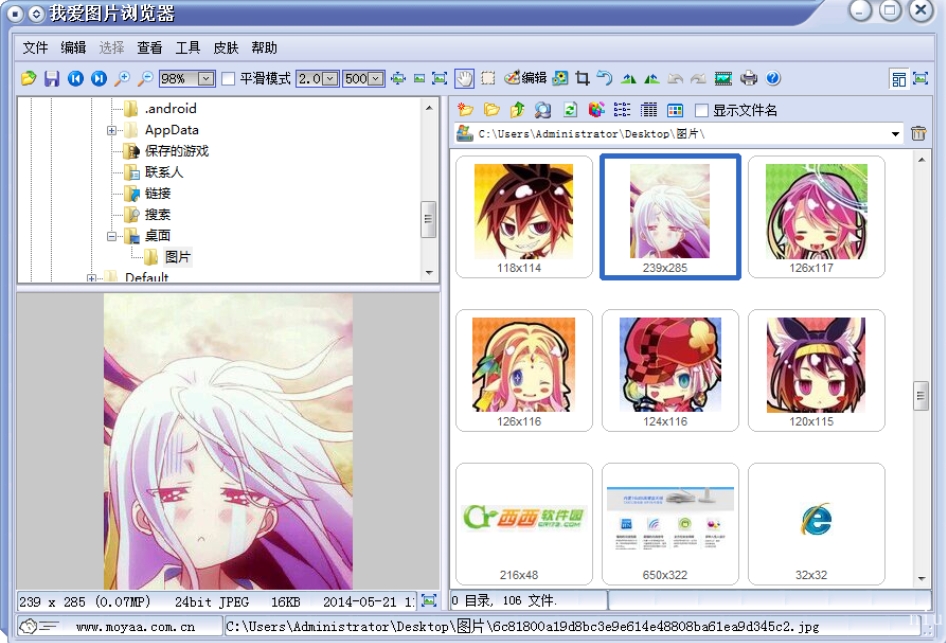946x643 pixels.
Task: Select the 搜索 folder
Action: click(157, 215)
